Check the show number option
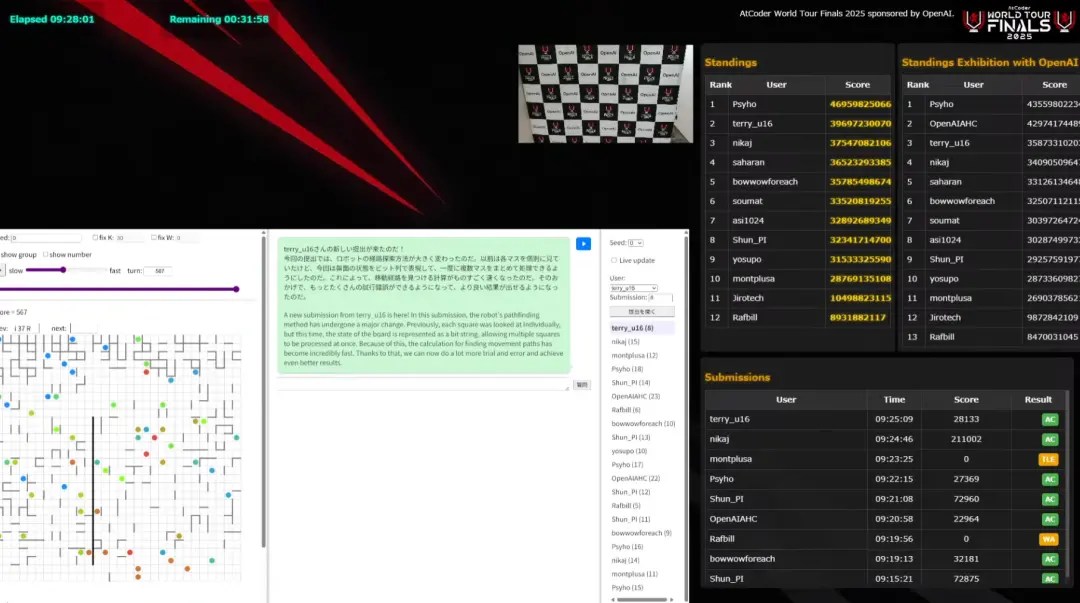Screen dimensions: 1080x603 (x=46, y=255)
